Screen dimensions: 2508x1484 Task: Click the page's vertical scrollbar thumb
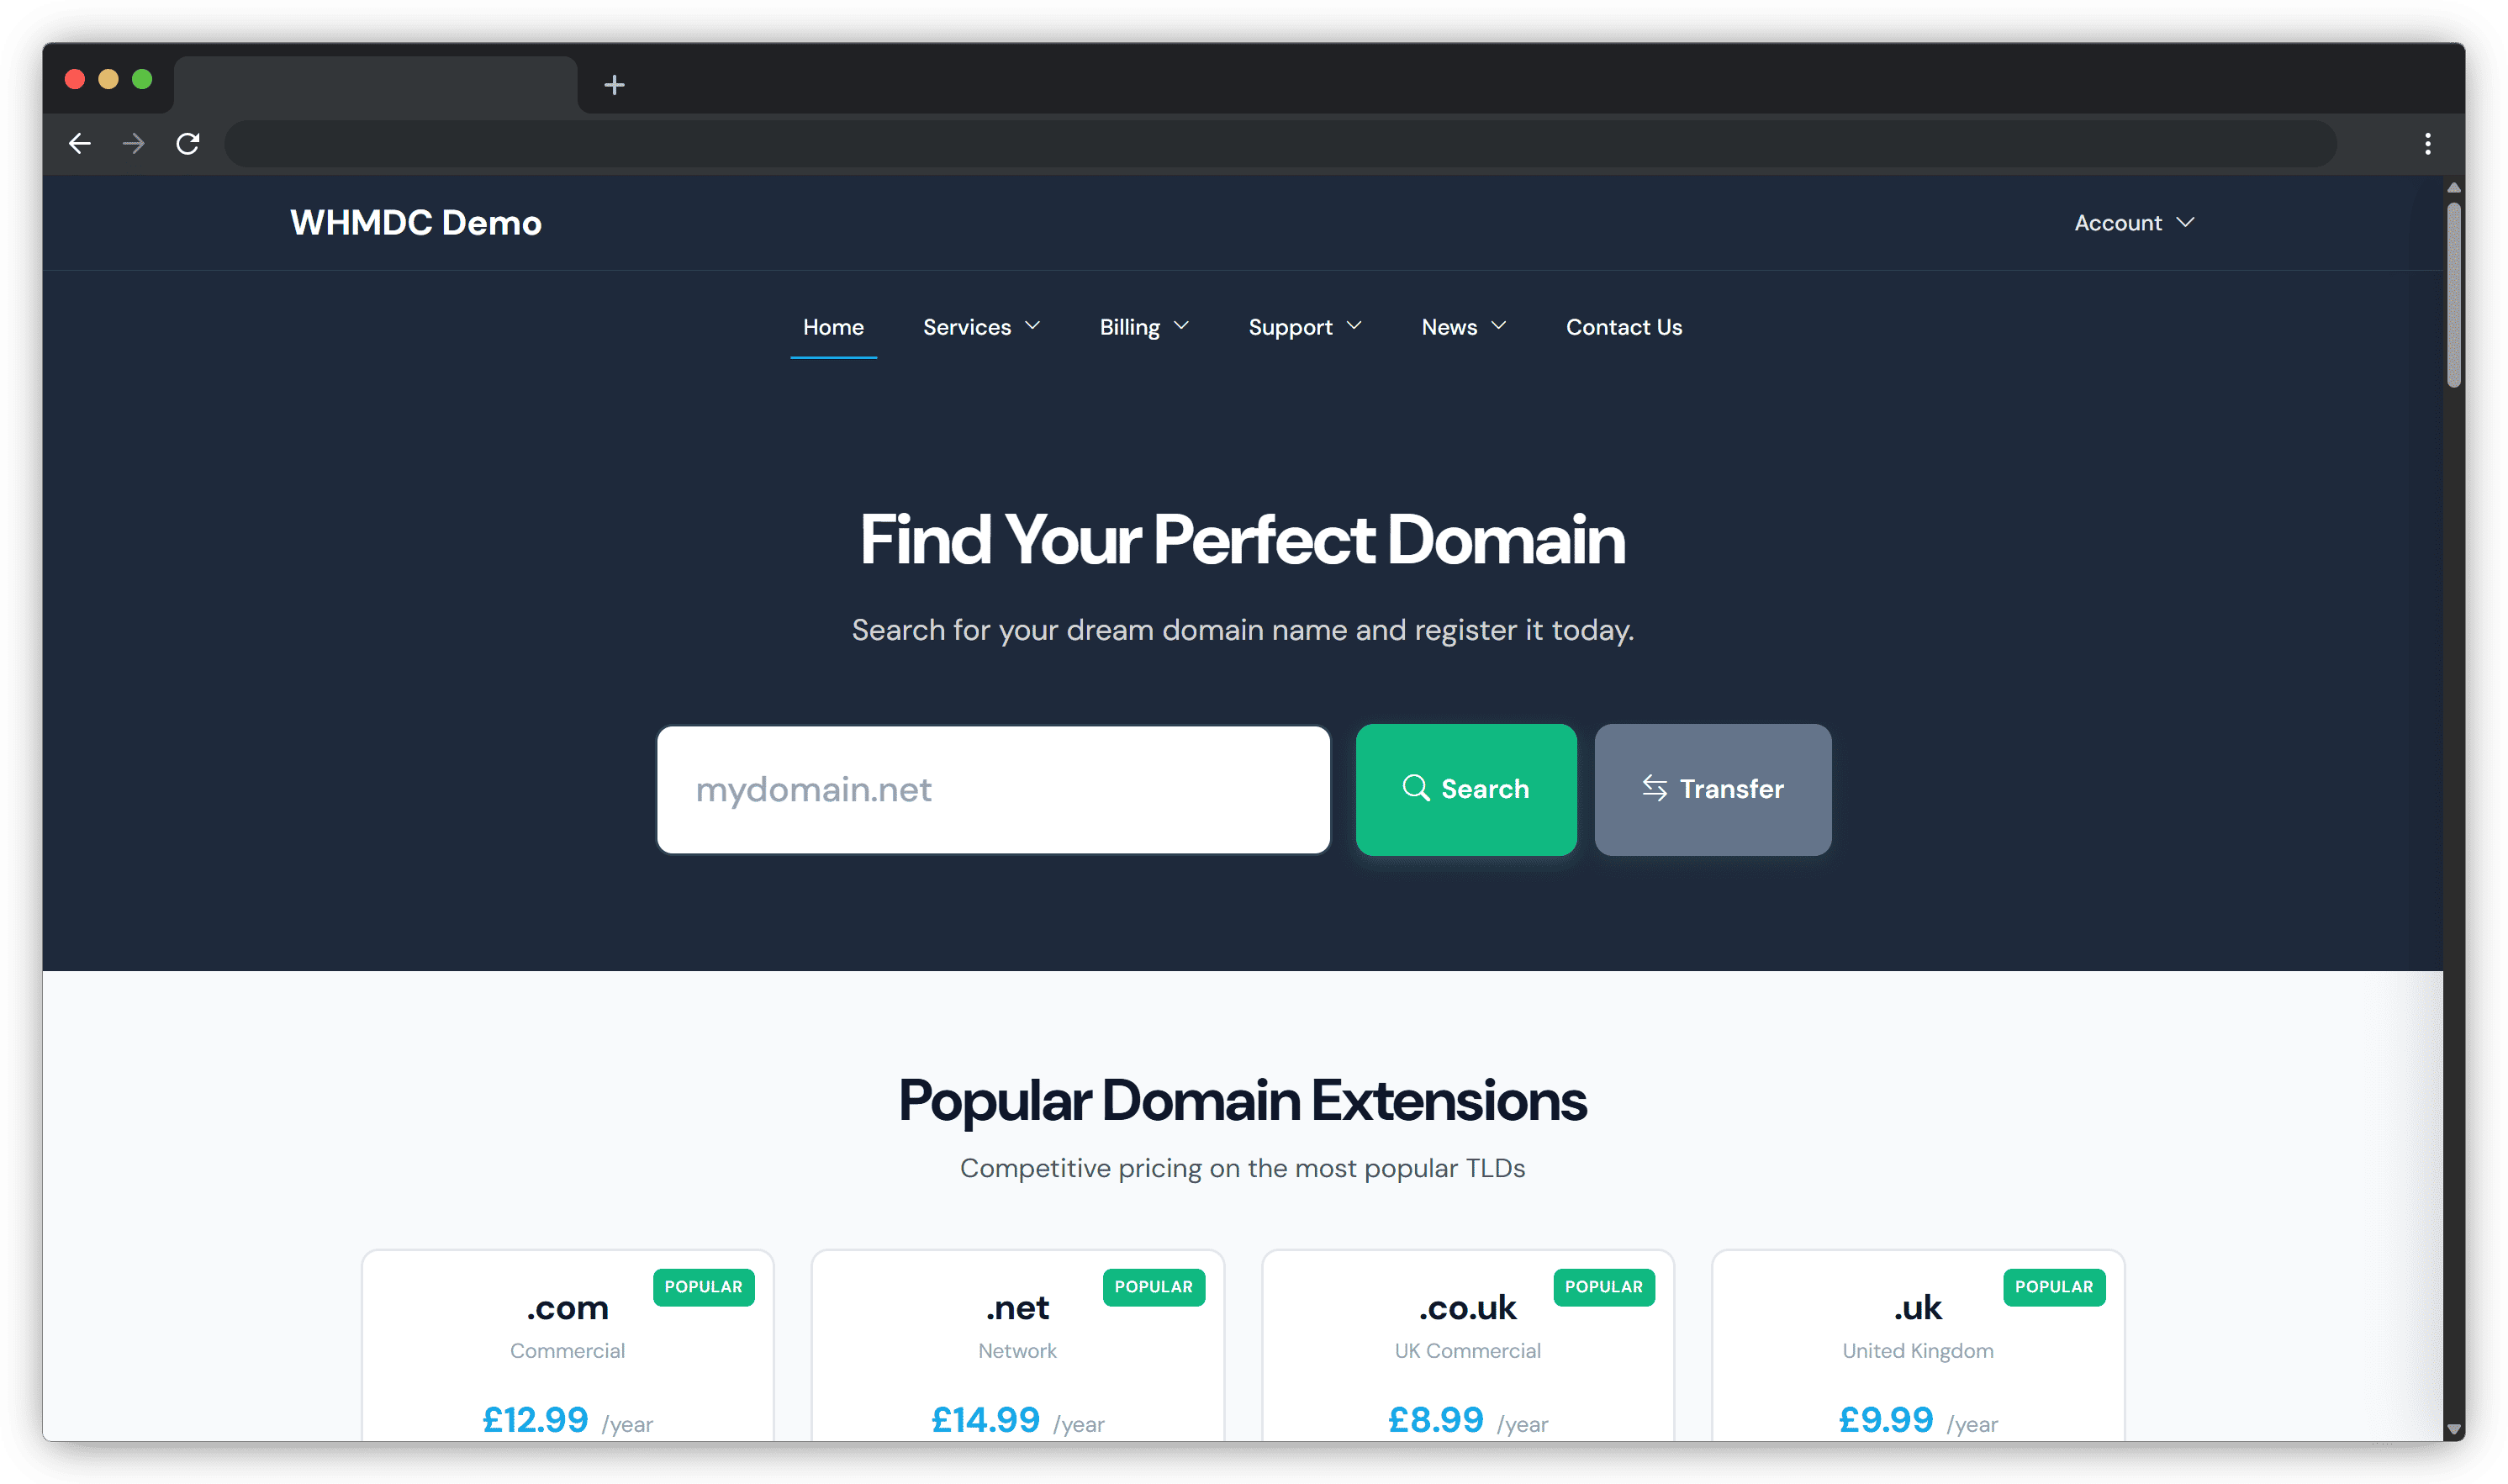2453,295
